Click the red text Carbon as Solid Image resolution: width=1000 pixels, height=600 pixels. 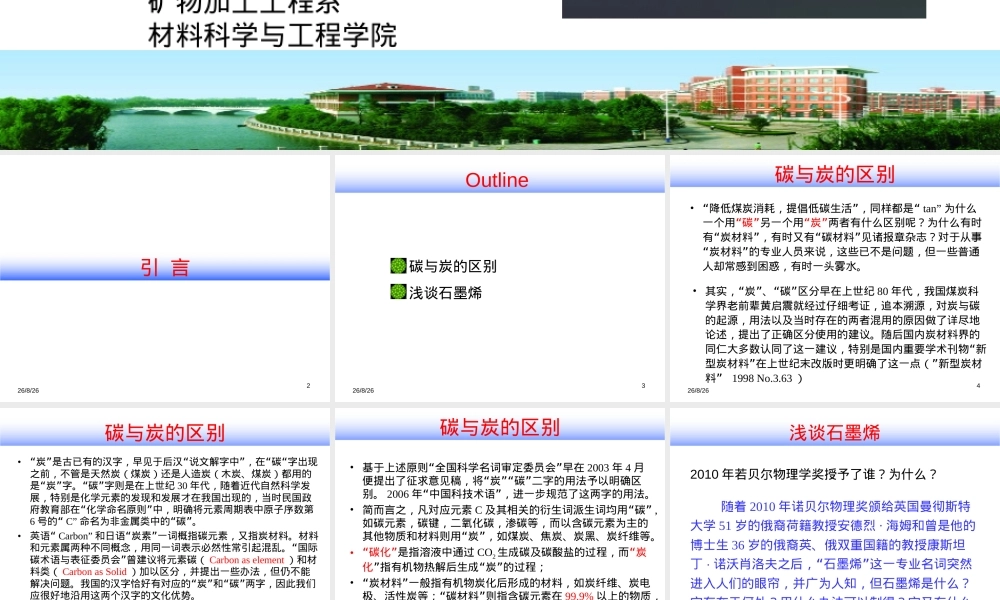(x=94, y=571)
